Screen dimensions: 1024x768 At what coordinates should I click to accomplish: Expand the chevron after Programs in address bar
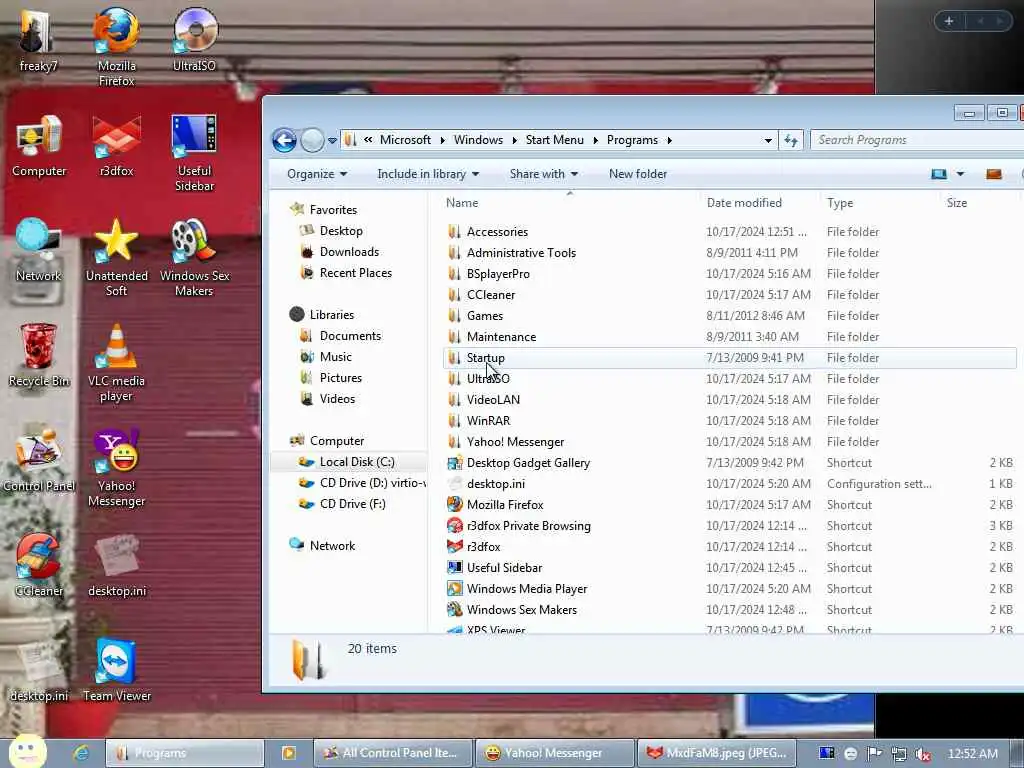point(669,140)
